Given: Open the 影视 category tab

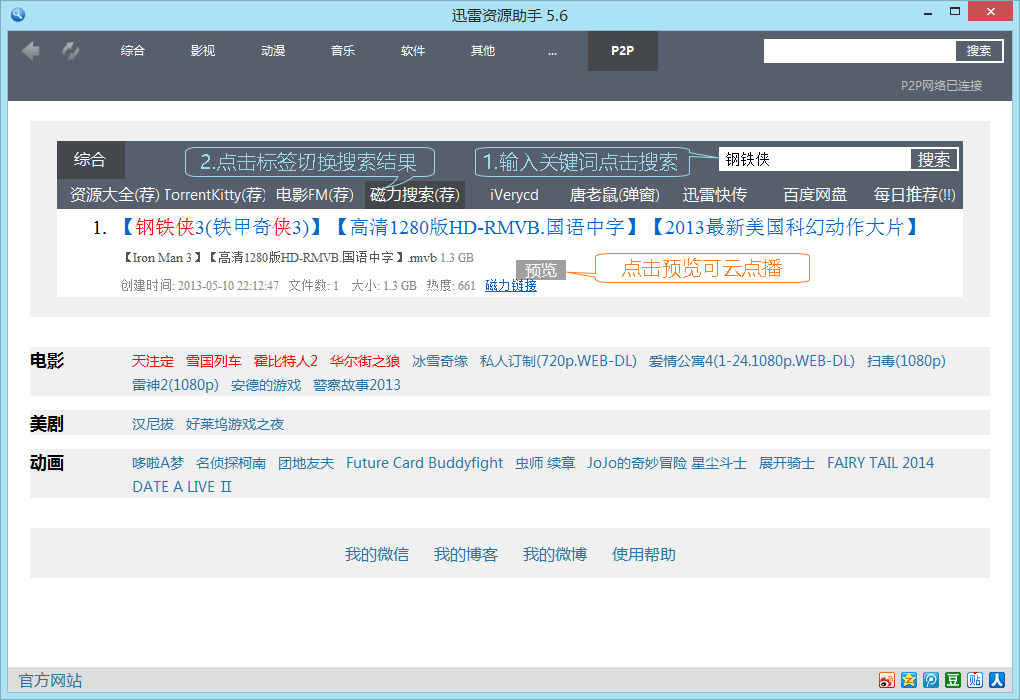Looking at the screenshot, I should [203, 51].
